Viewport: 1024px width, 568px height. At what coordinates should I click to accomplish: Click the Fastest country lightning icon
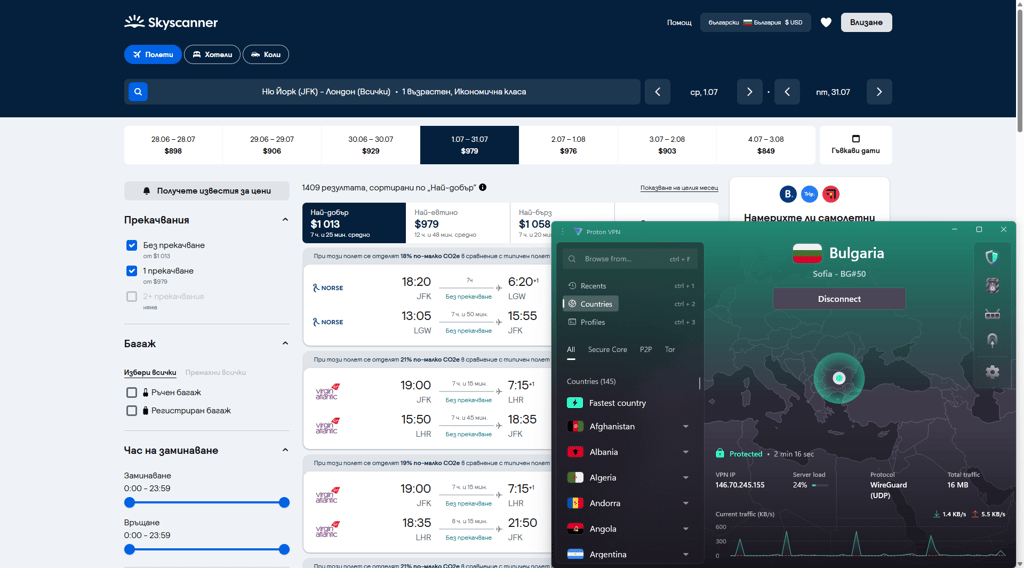[575, 403]
